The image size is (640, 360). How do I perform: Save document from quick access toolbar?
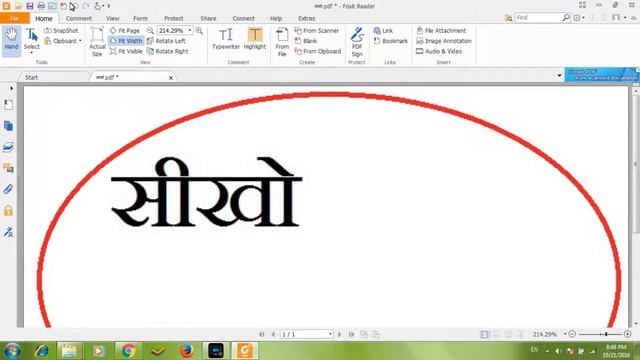coord(29,6)
